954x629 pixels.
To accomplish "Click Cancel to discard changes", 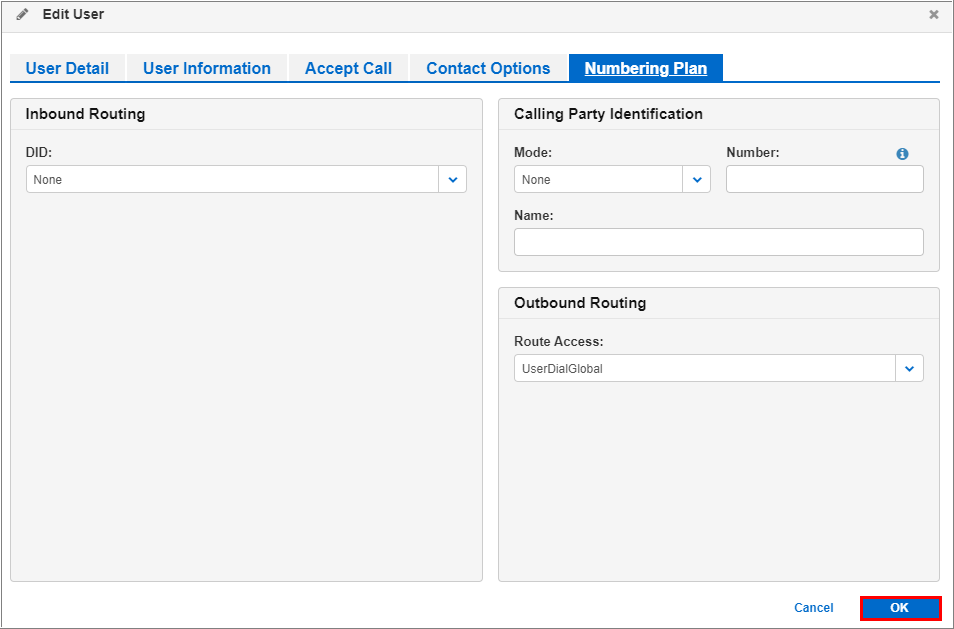I will [813, 608].
